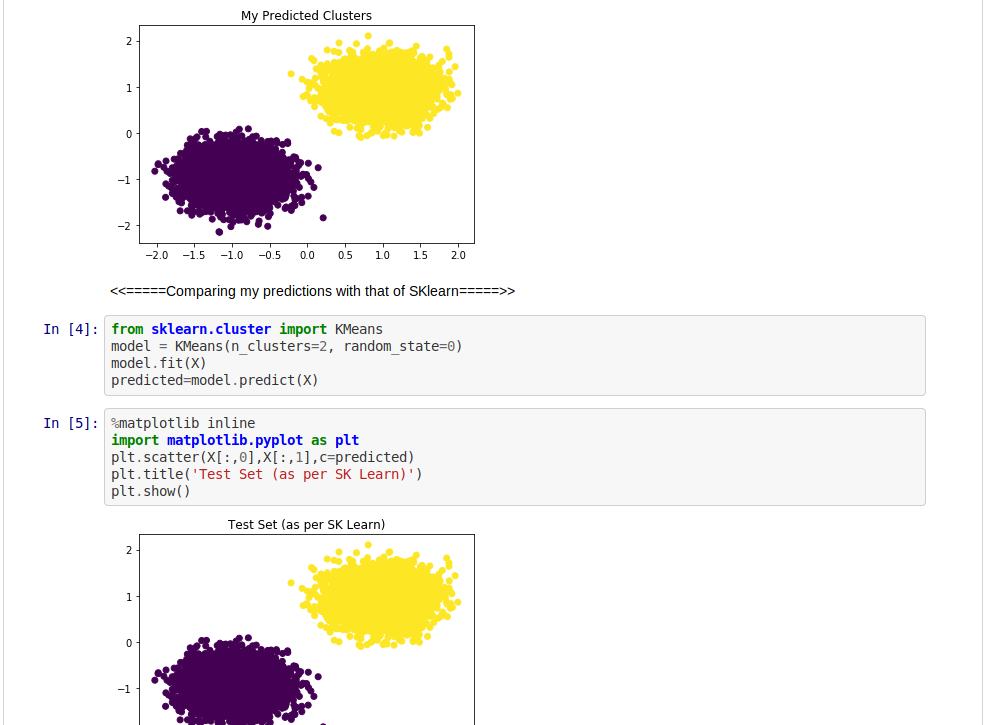Click the plt.show() line

(x=150, y=491)
